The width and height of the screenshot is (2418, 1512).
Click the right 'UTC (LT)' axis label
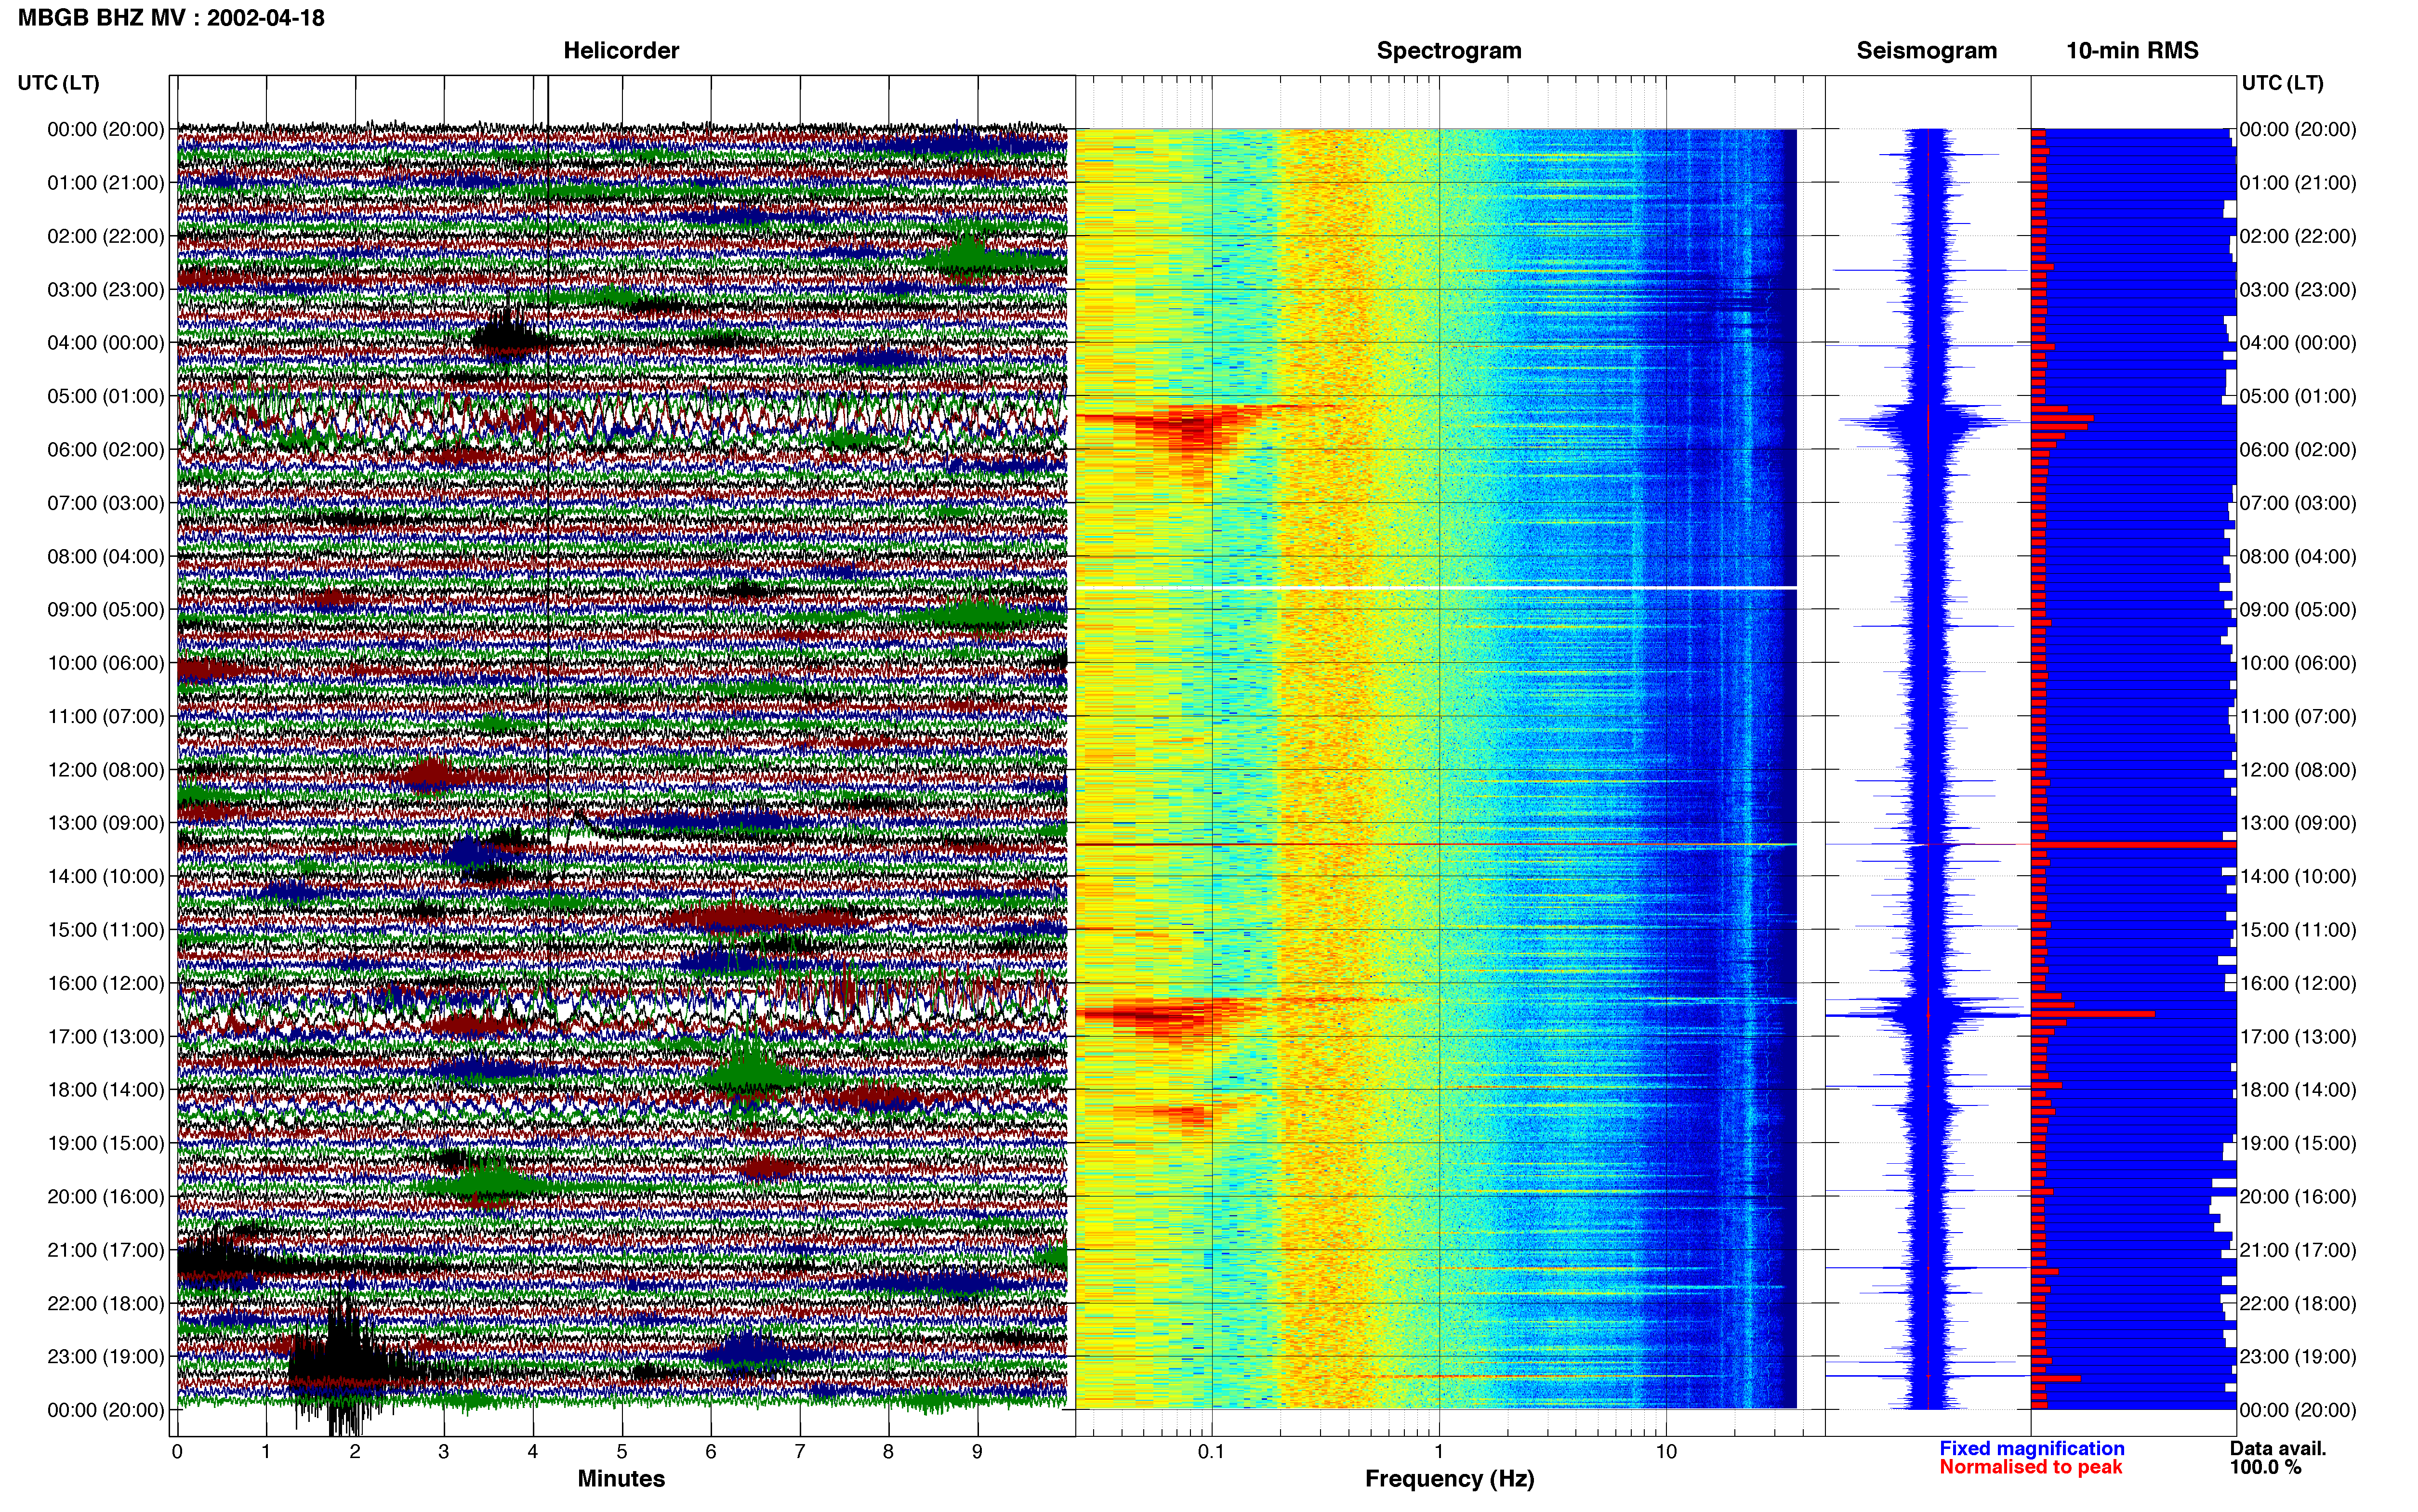point(2282,82)
